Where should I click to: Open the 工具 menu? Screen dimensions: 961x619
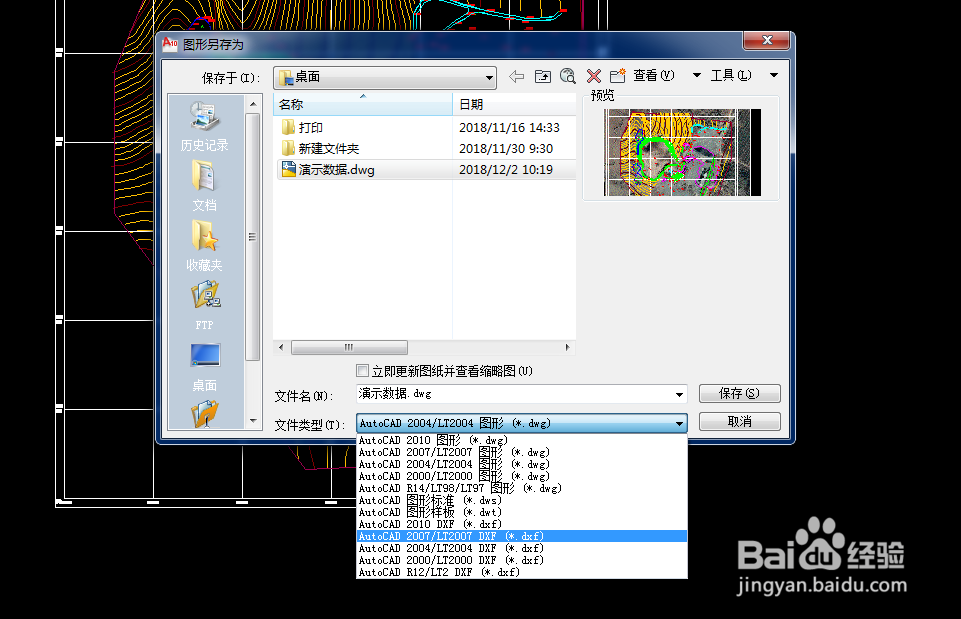point(731,75)
